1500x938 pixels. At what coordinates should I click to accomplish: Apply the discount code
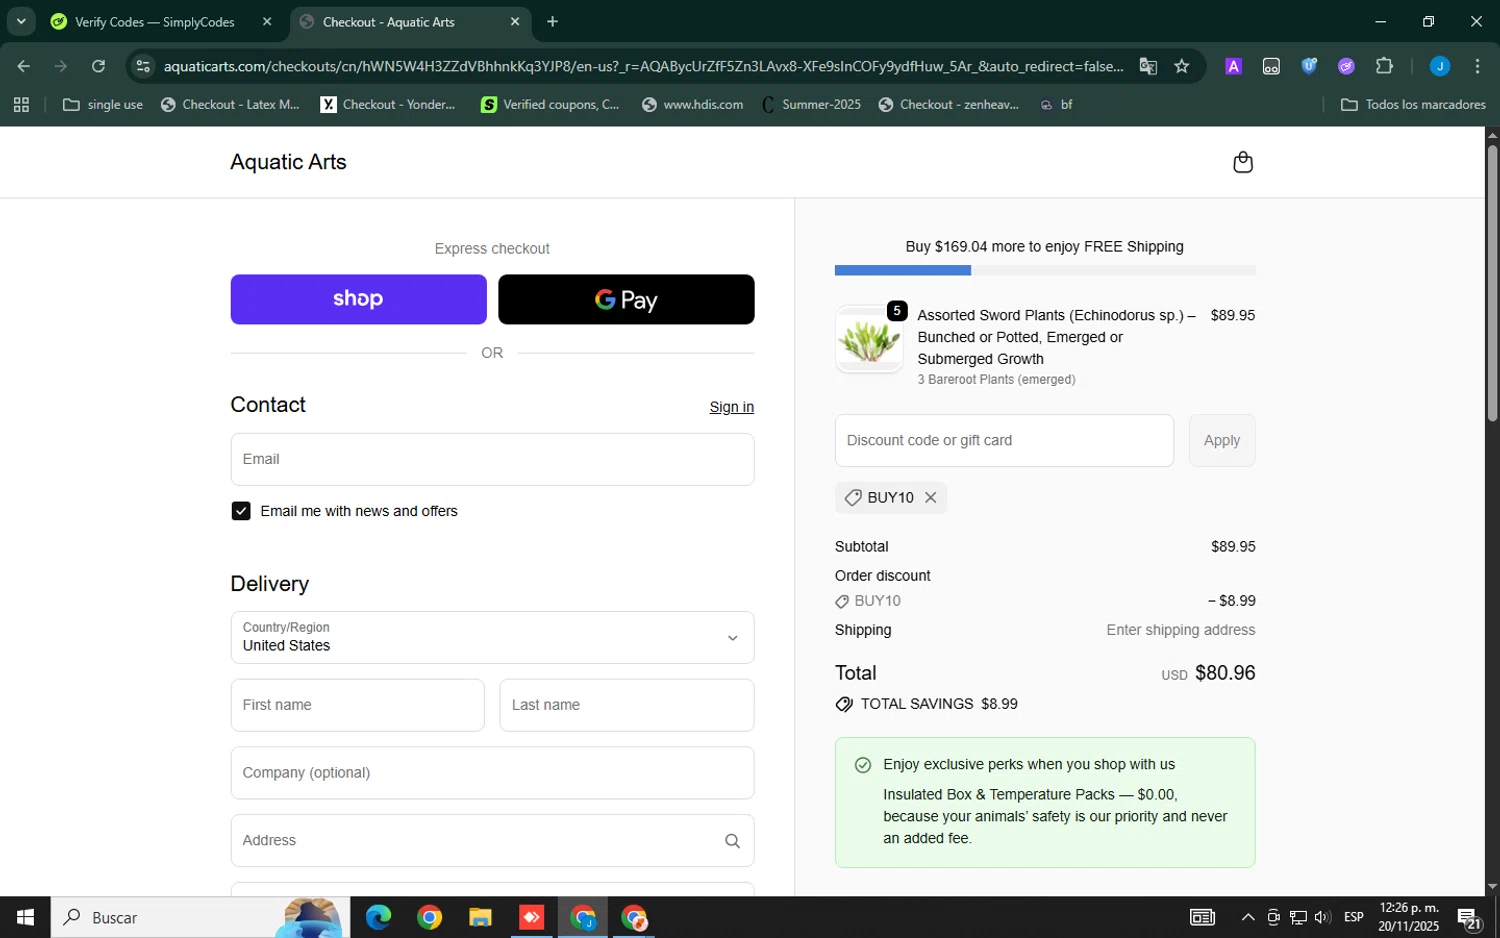click(x=1222, y=440)
